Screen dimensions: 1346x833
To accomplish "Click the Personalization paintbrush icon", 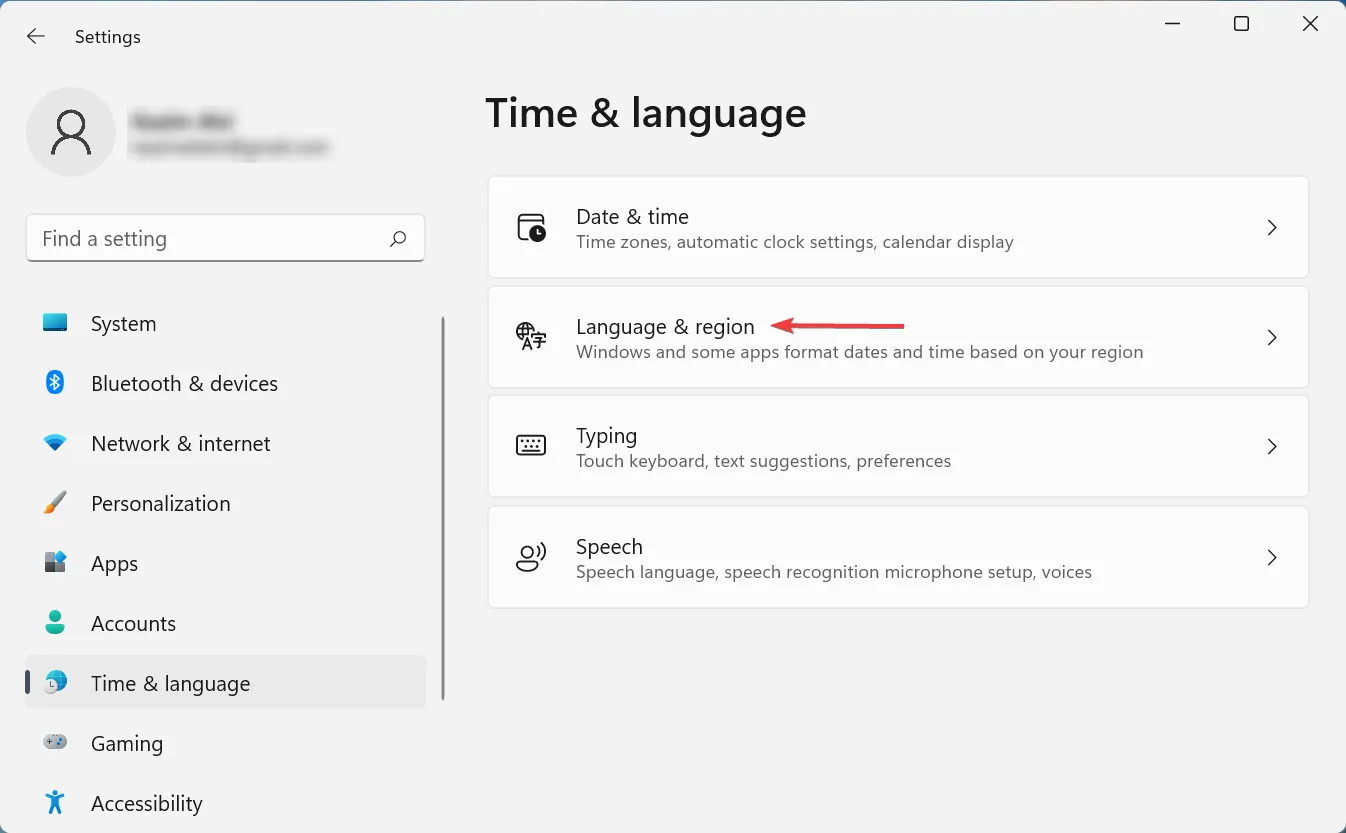I will [55, 503].
